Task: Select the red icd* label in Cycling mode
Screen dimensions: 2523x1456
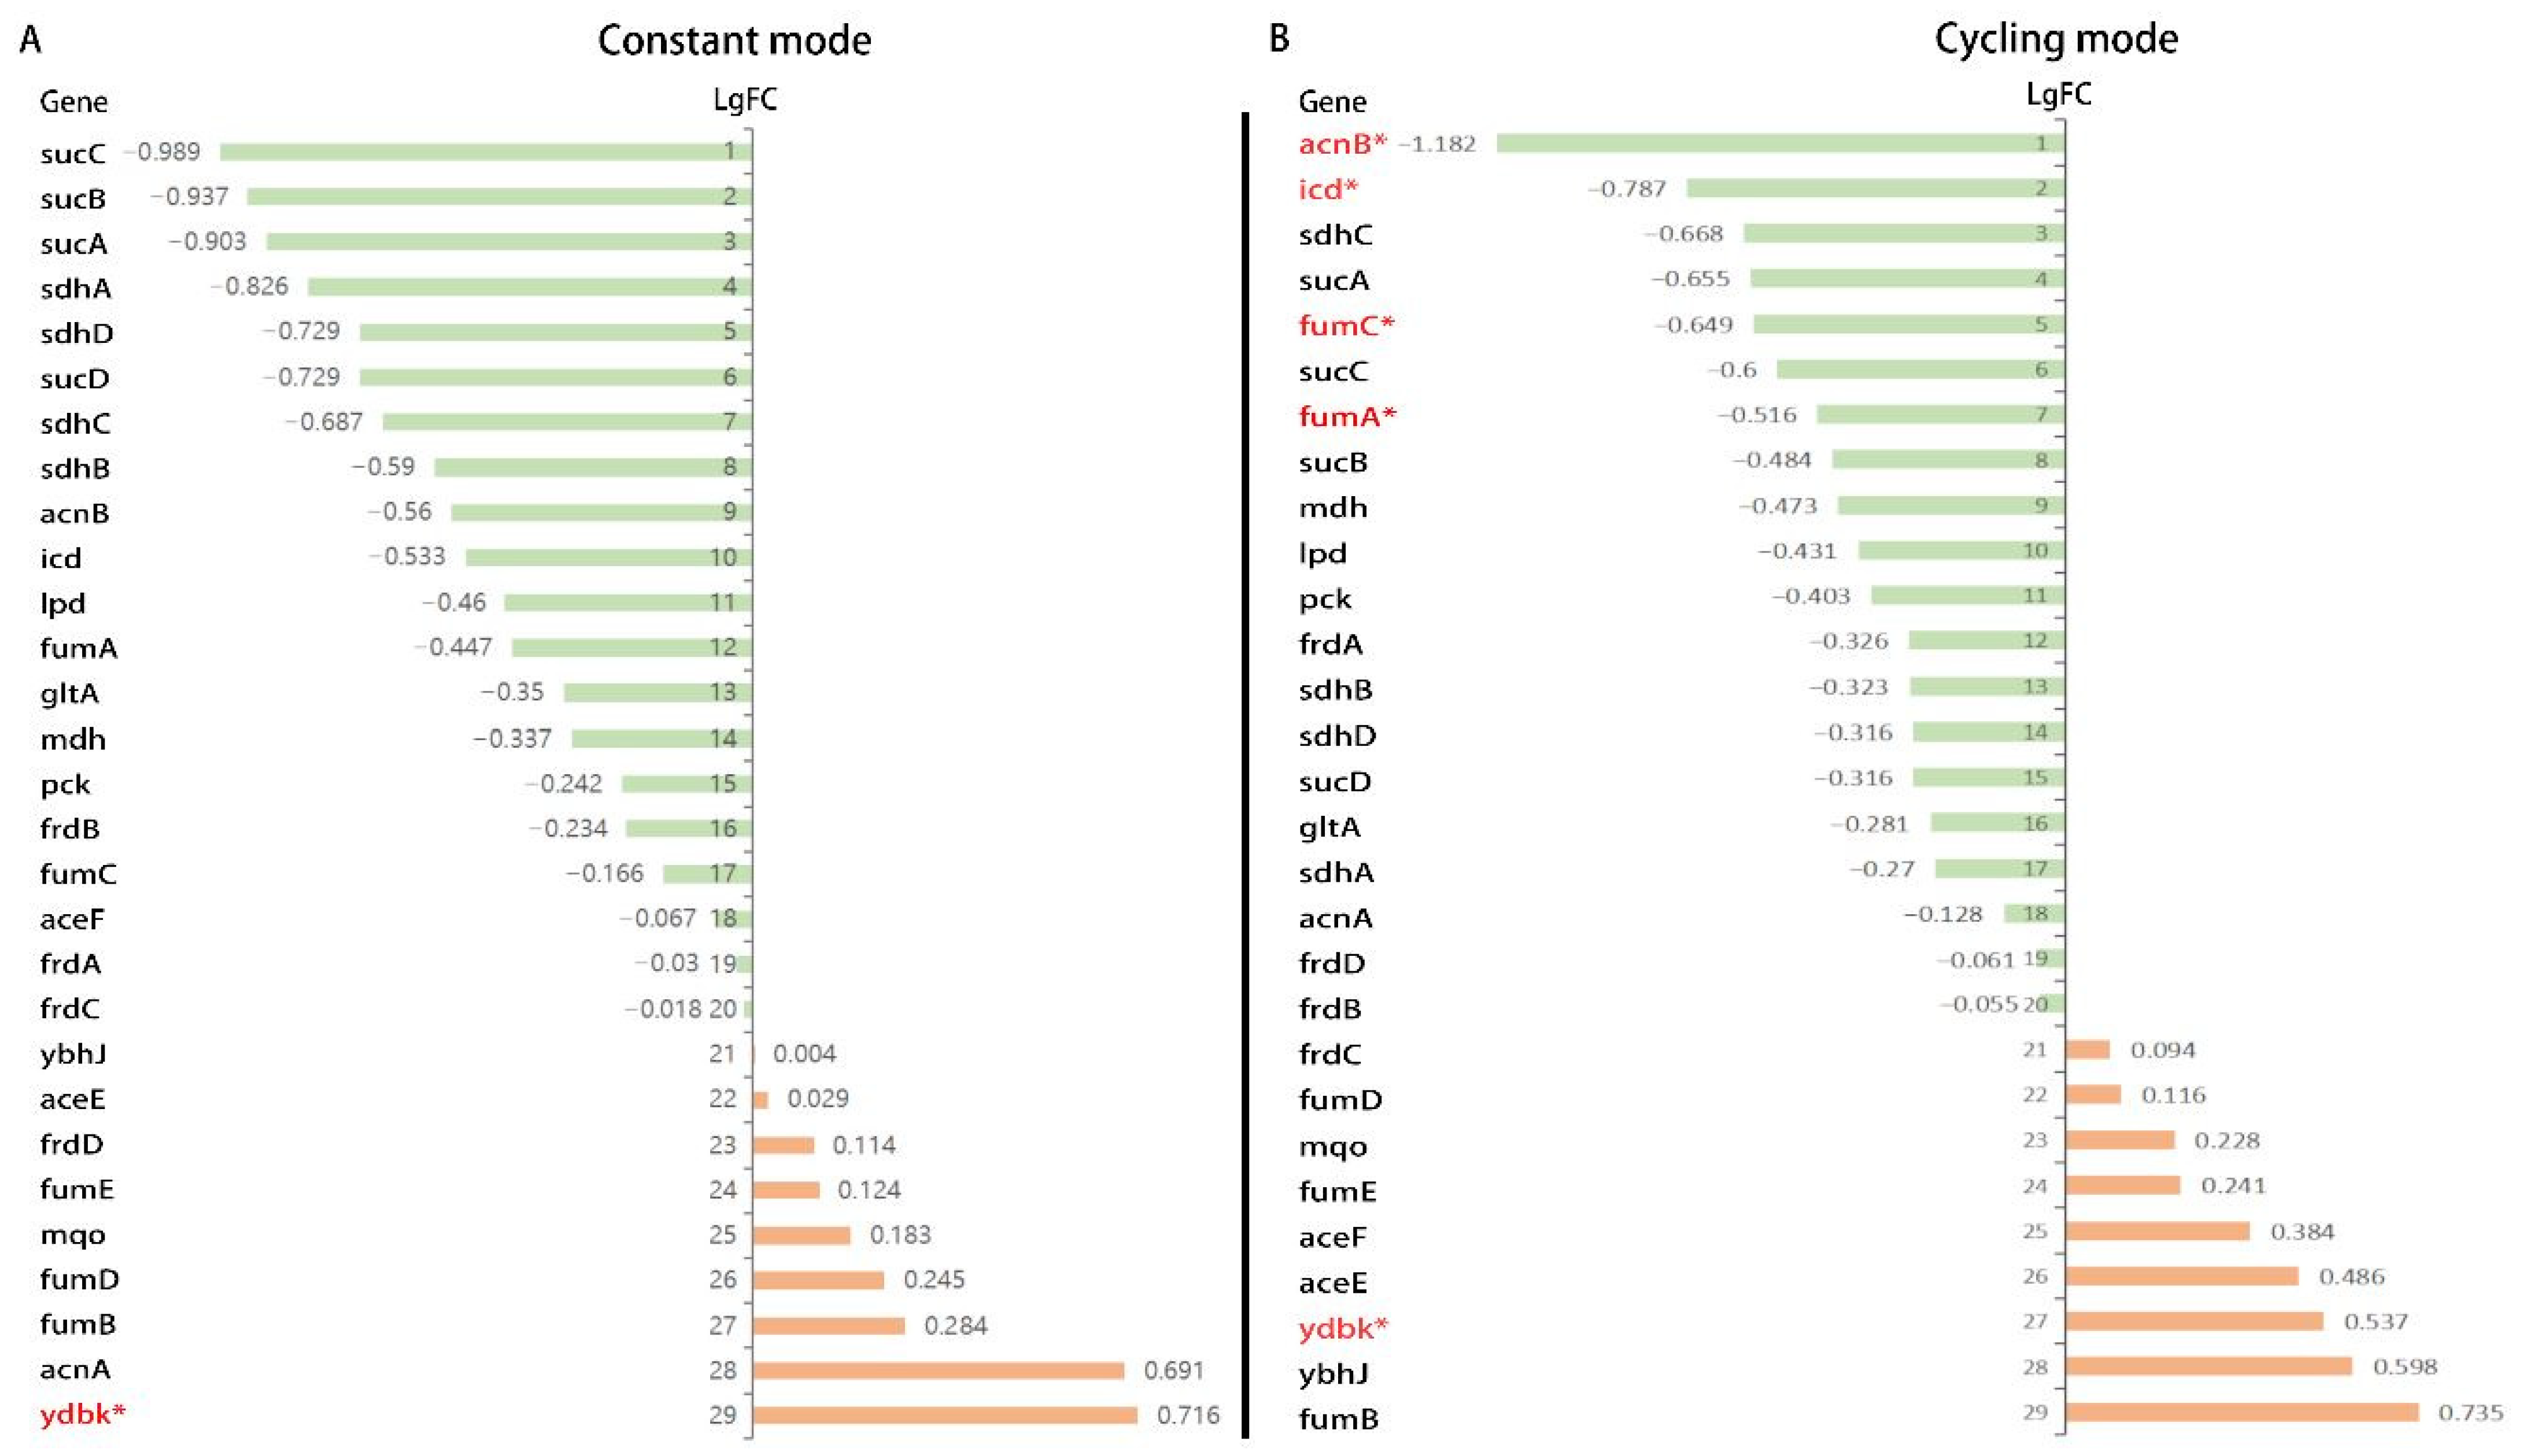Action: [x=1328, y=189]
